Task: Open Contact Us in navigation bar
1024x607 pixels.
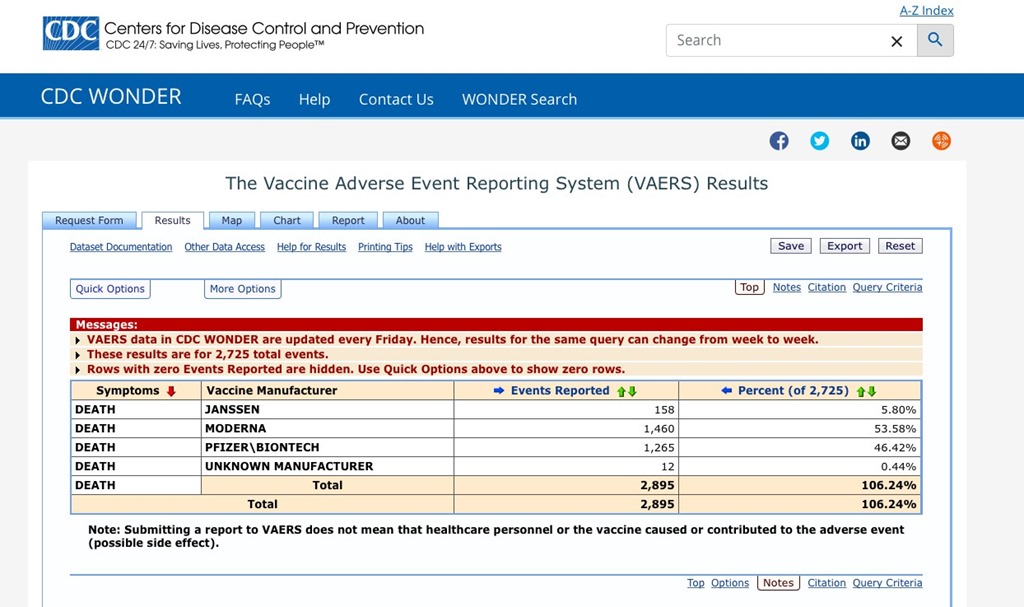Action: coord(396,99)
